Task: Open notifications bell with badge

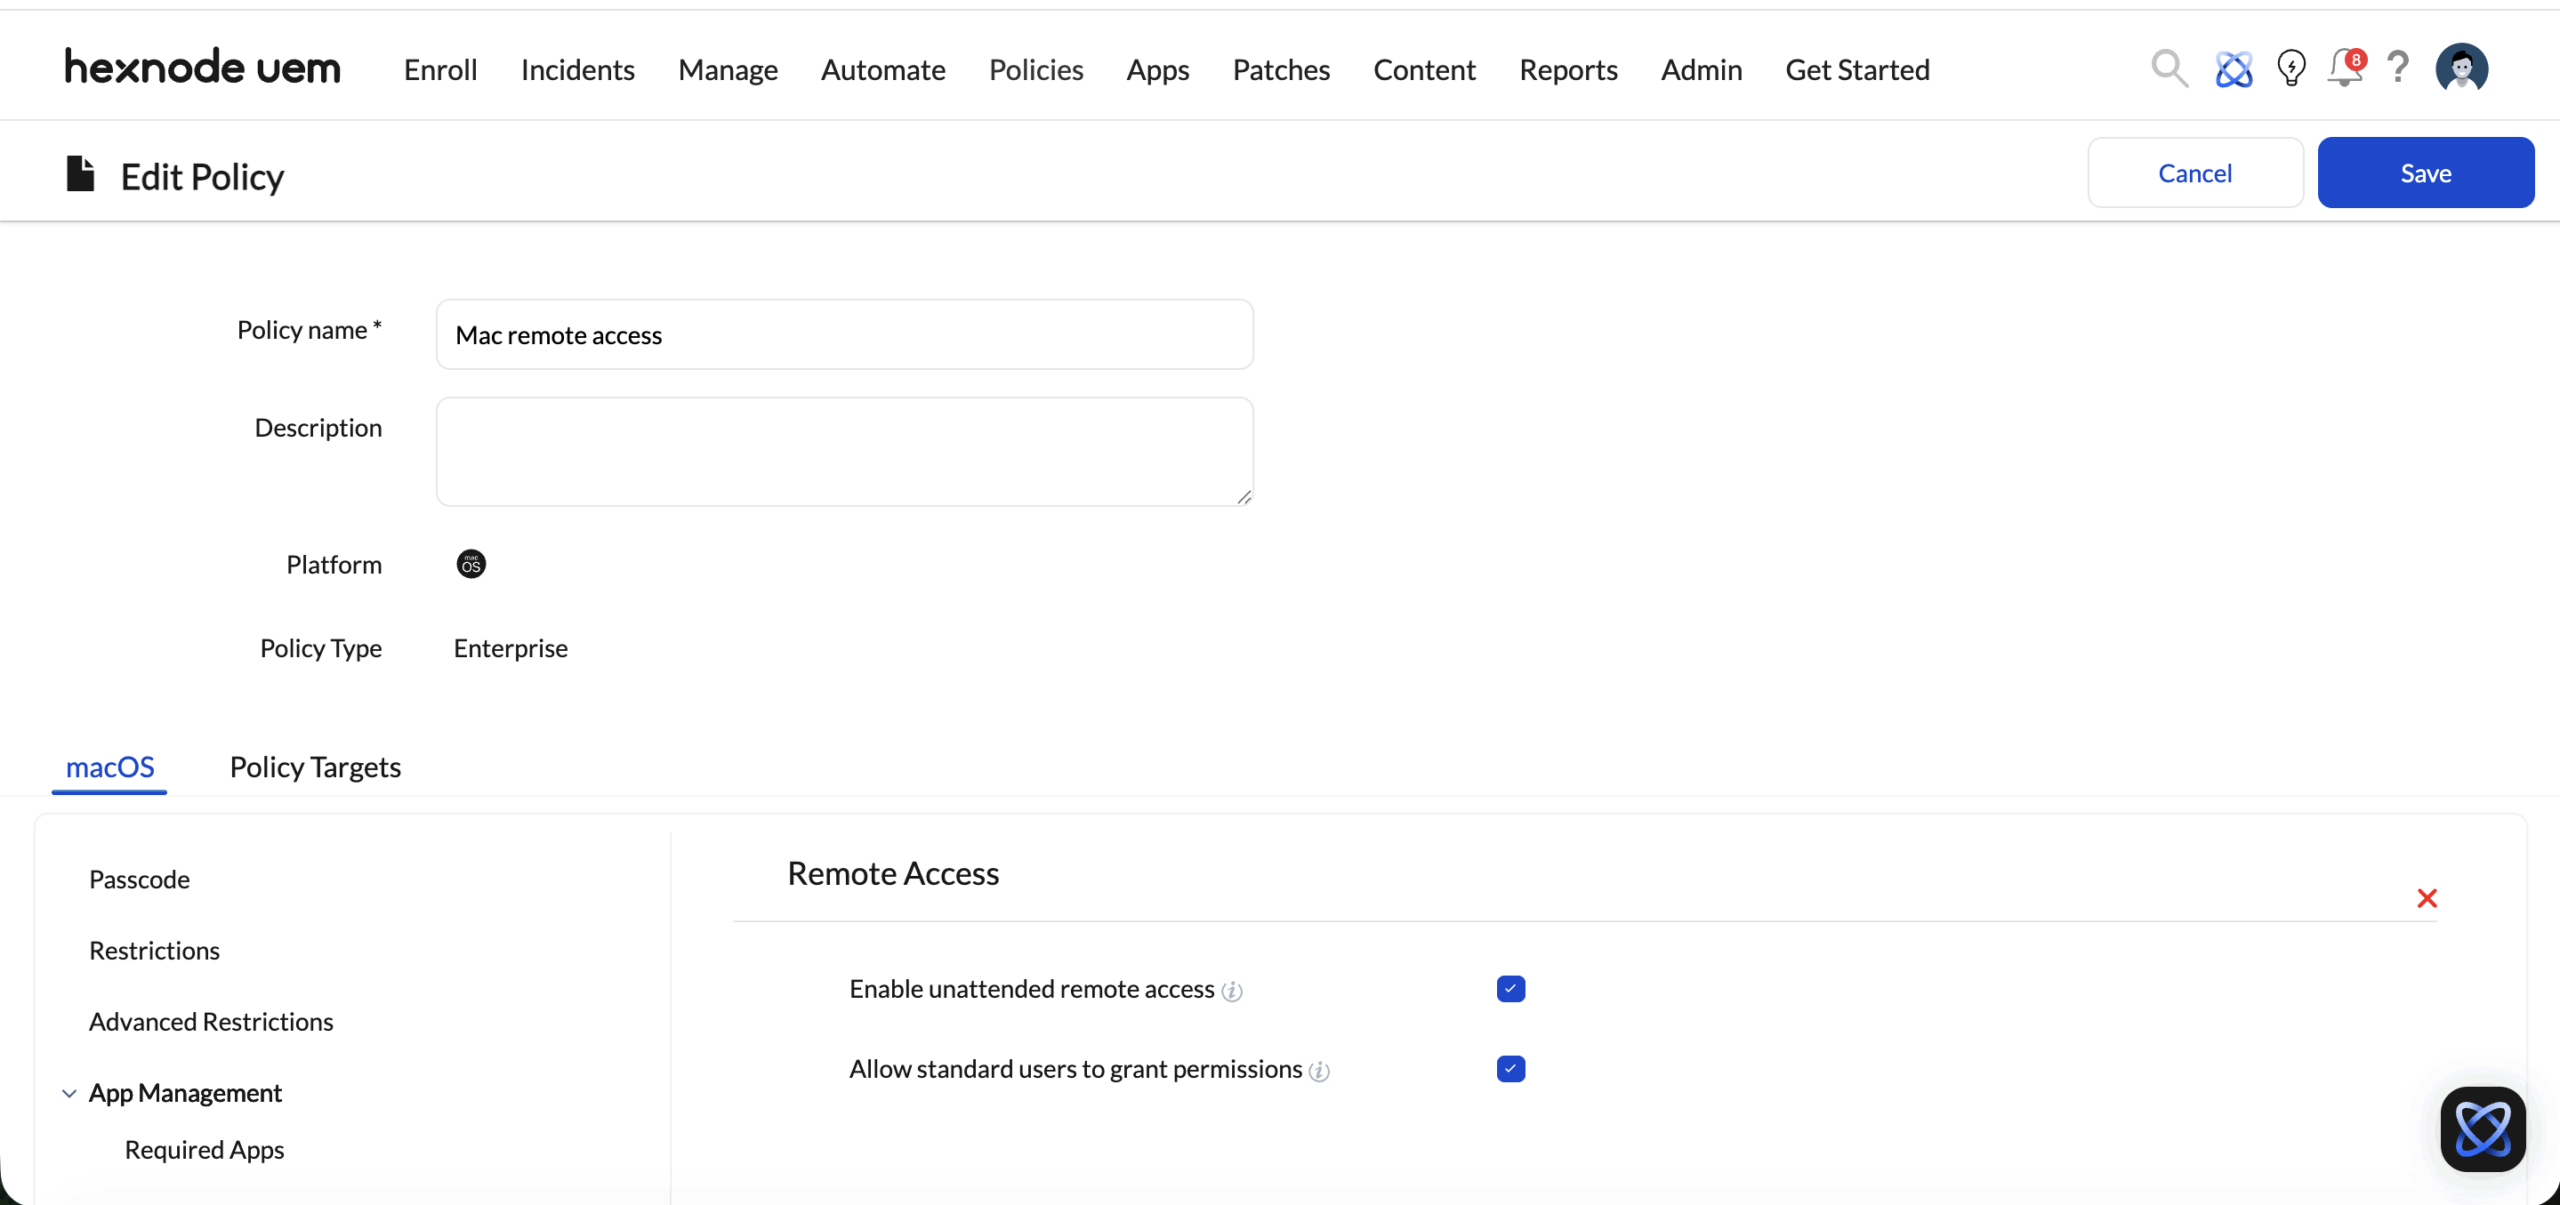Action: tap(2344, 69)
